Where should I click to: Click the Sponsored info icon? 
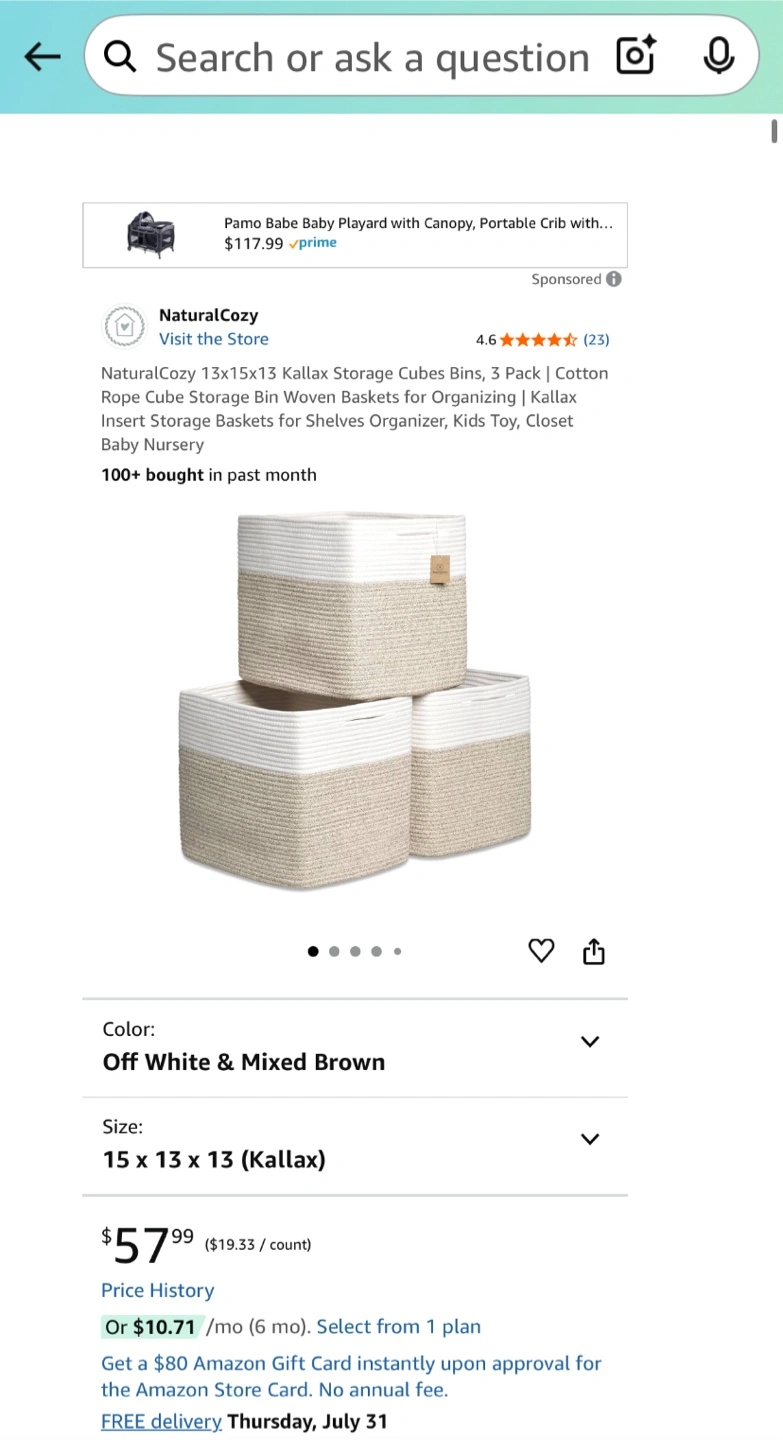click(614, 279)
